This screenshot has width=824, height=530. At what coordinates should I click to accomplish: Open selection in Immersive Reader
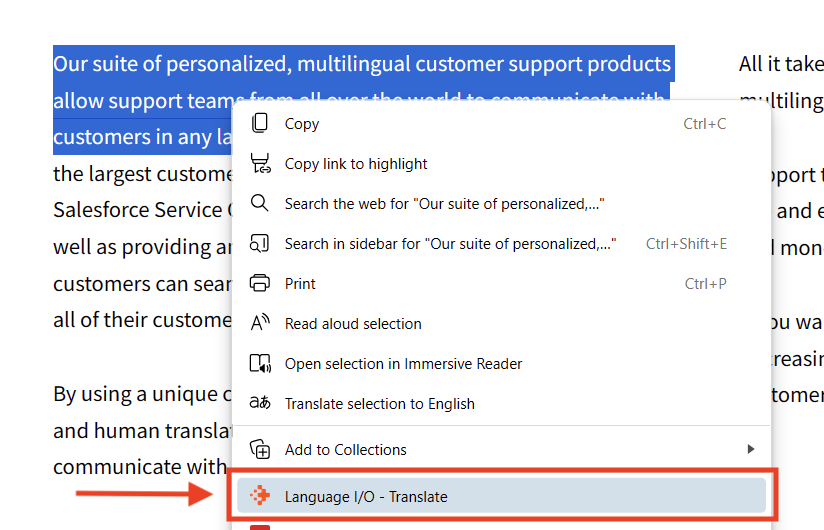501,363
